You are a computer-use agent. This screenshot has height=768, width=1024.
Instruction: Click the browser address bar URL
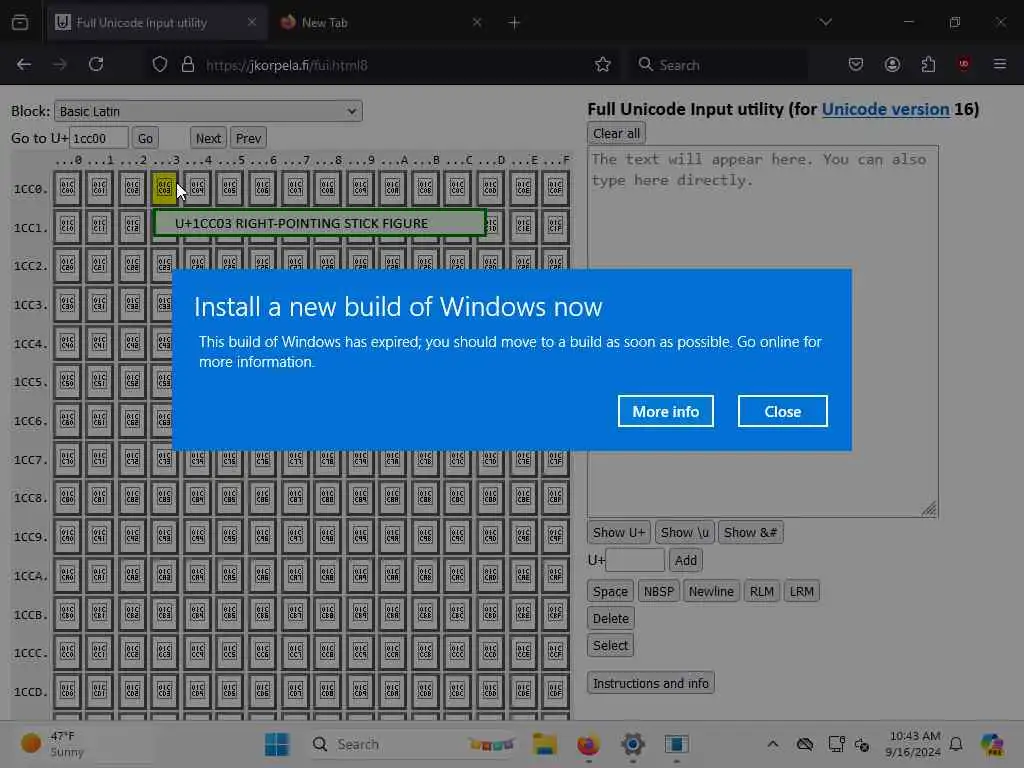287,65
